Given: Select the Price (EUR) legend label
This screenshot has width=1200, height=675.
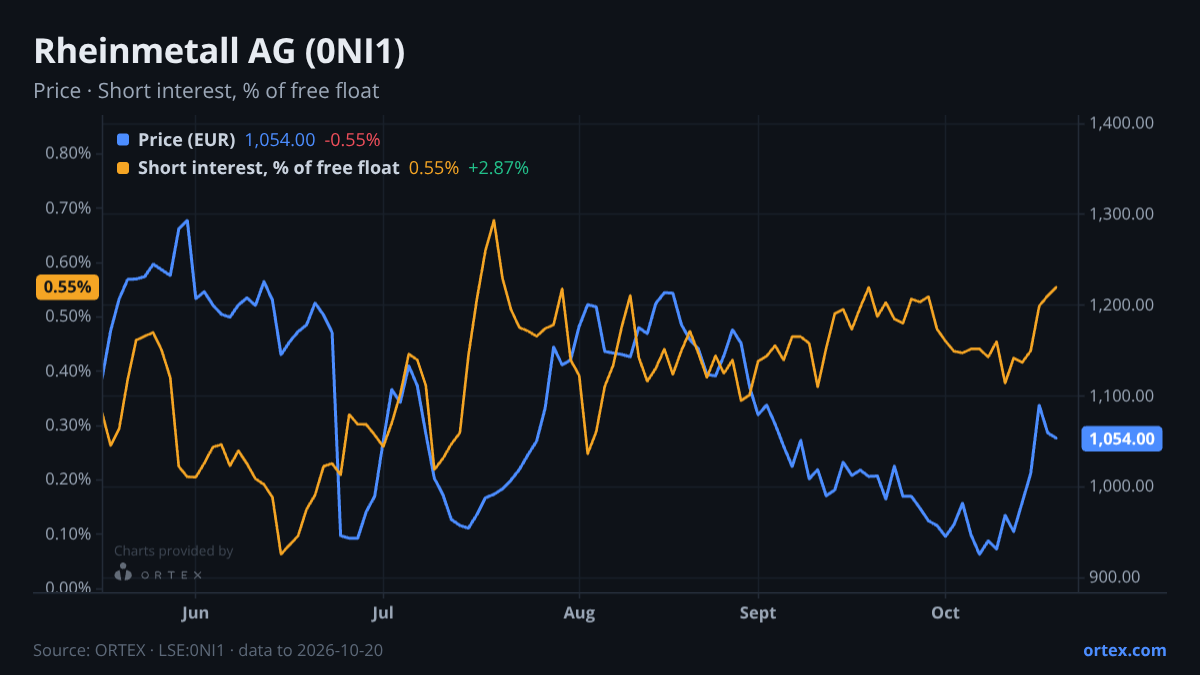Looking at the screenshot, I should pos(187,140).
